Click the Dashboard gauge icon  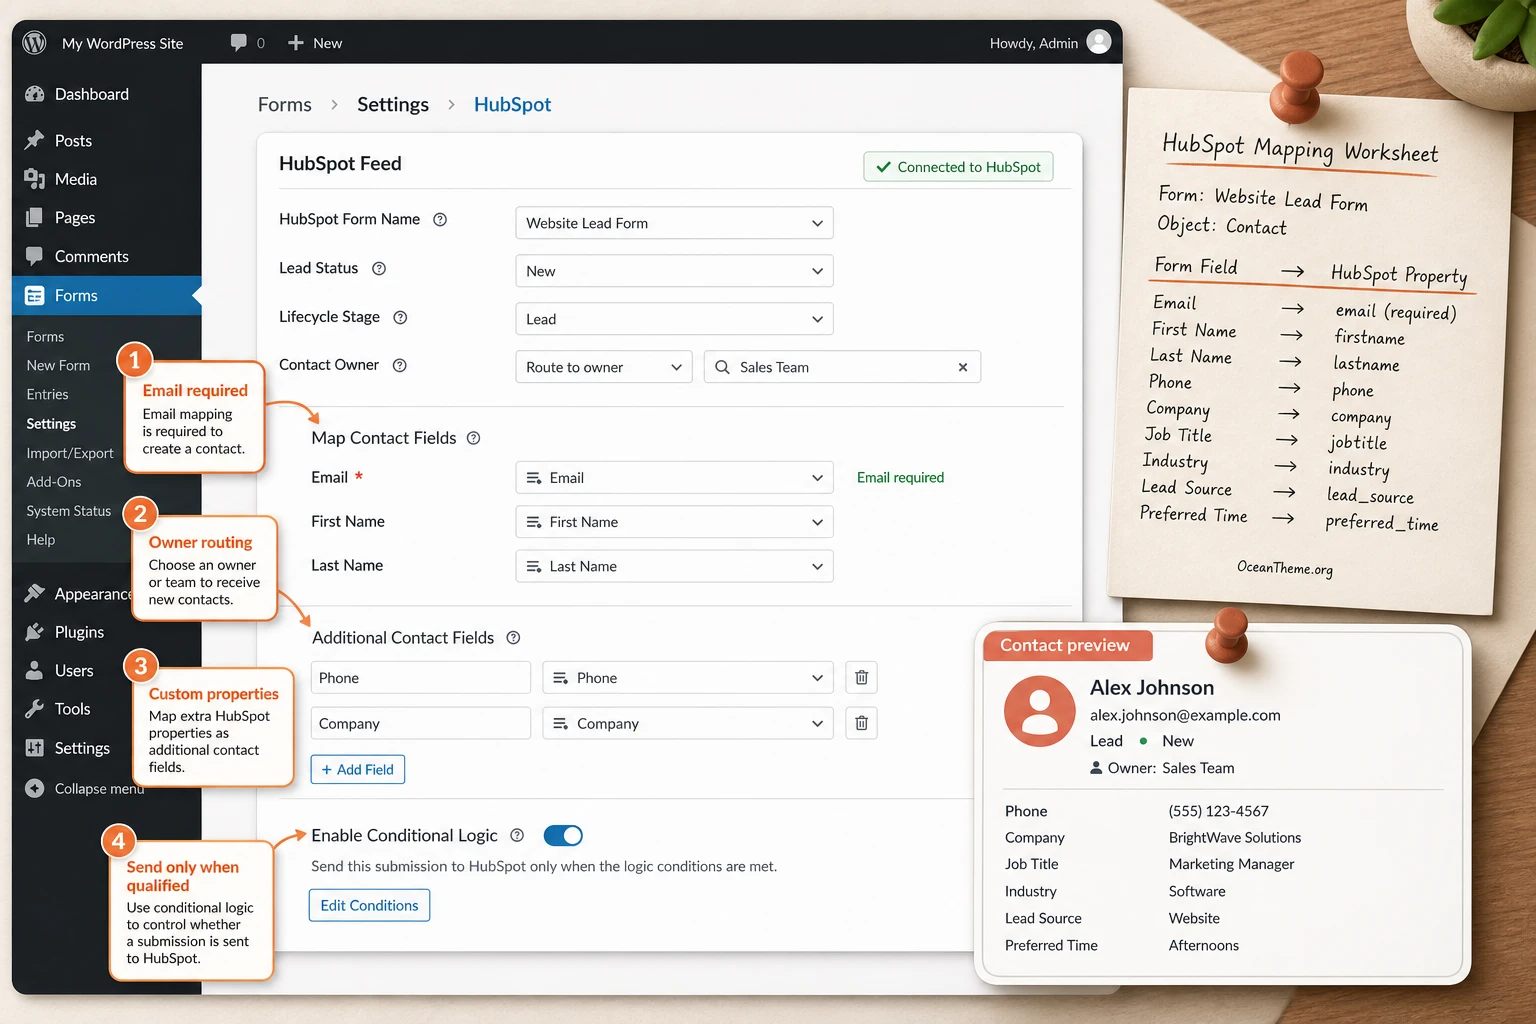point(35,94)
